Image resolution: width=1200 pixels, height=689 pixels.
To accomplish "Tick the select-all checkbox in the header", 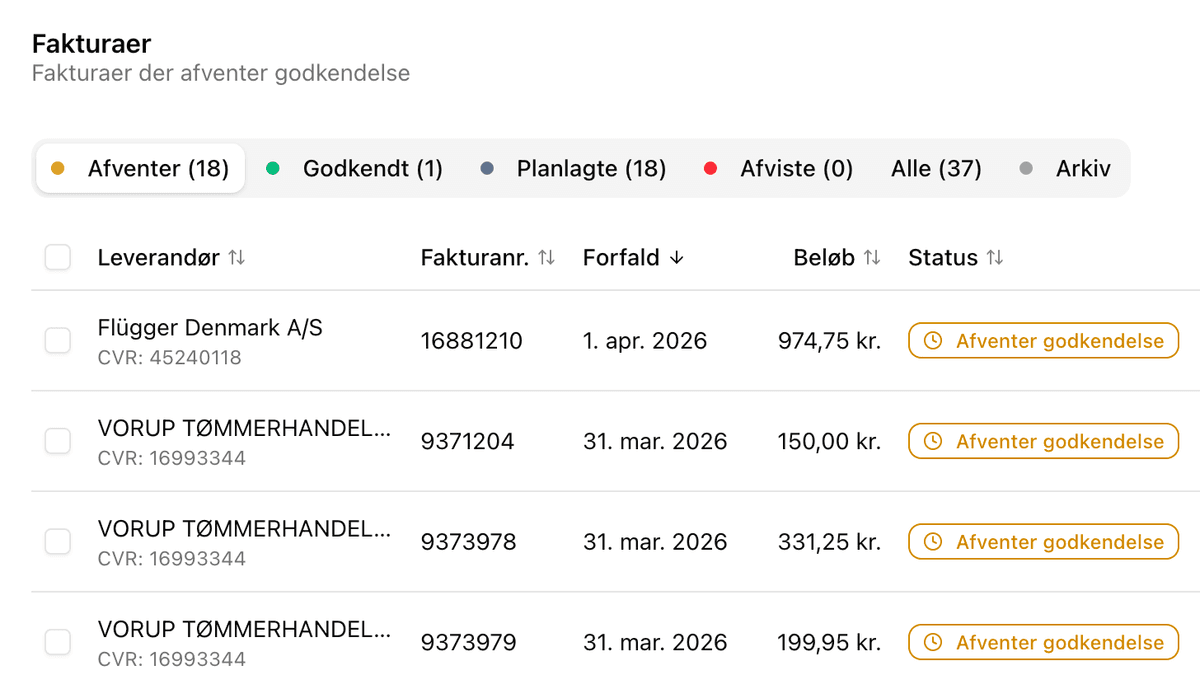I will 57,257.
